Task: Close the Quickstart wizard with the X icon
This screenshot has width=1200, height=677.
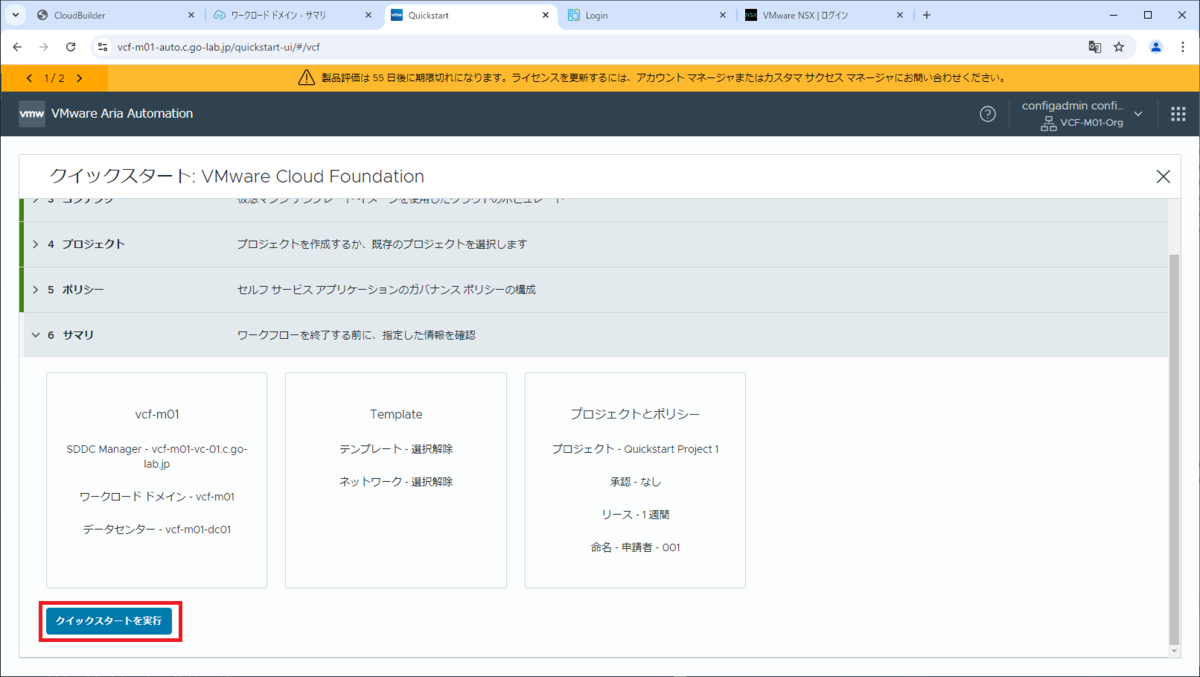Action: point(1163,176)
